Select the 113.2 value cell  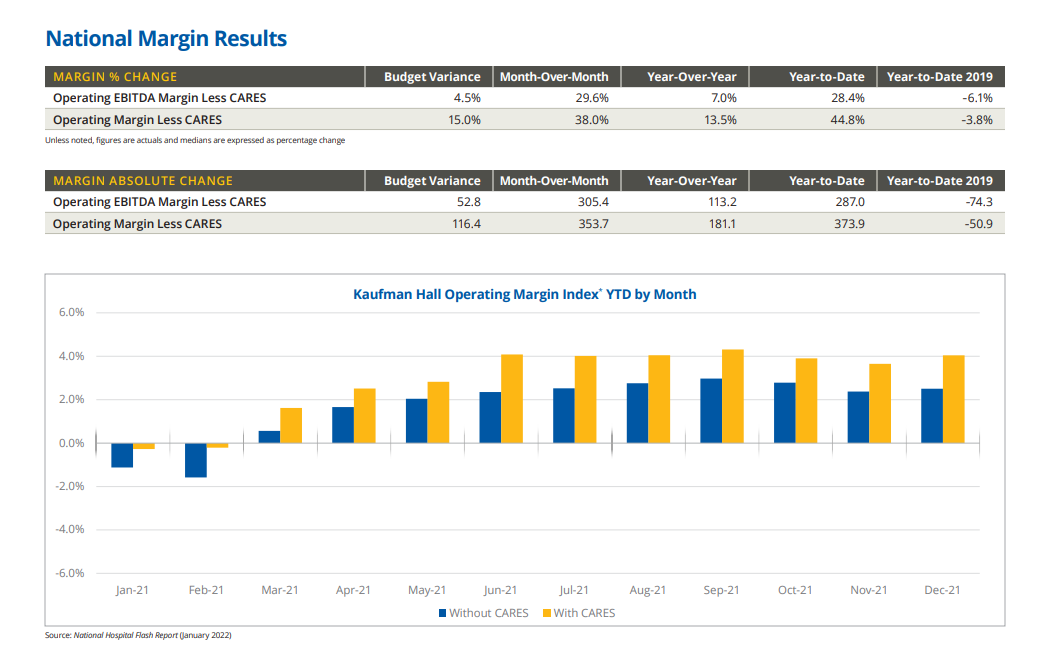[x=722, y=202]
